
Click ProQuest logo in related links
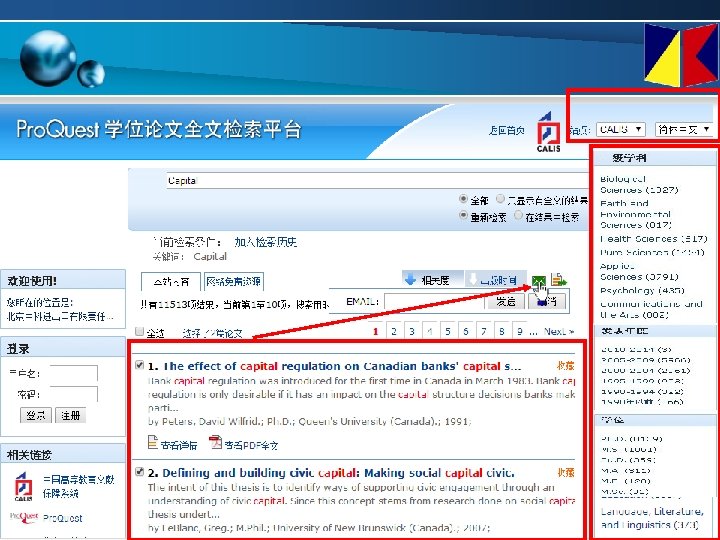point(24,518)
